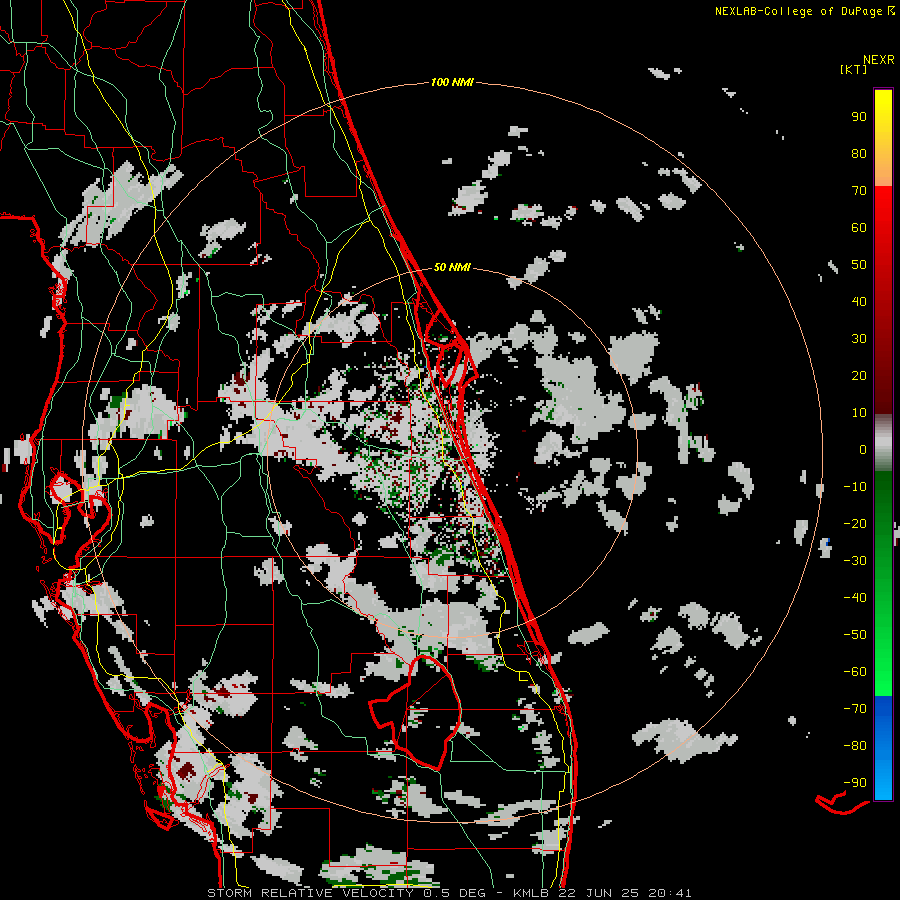
Task: Click the KT units label above the color scale
Action: coord(854,69)
